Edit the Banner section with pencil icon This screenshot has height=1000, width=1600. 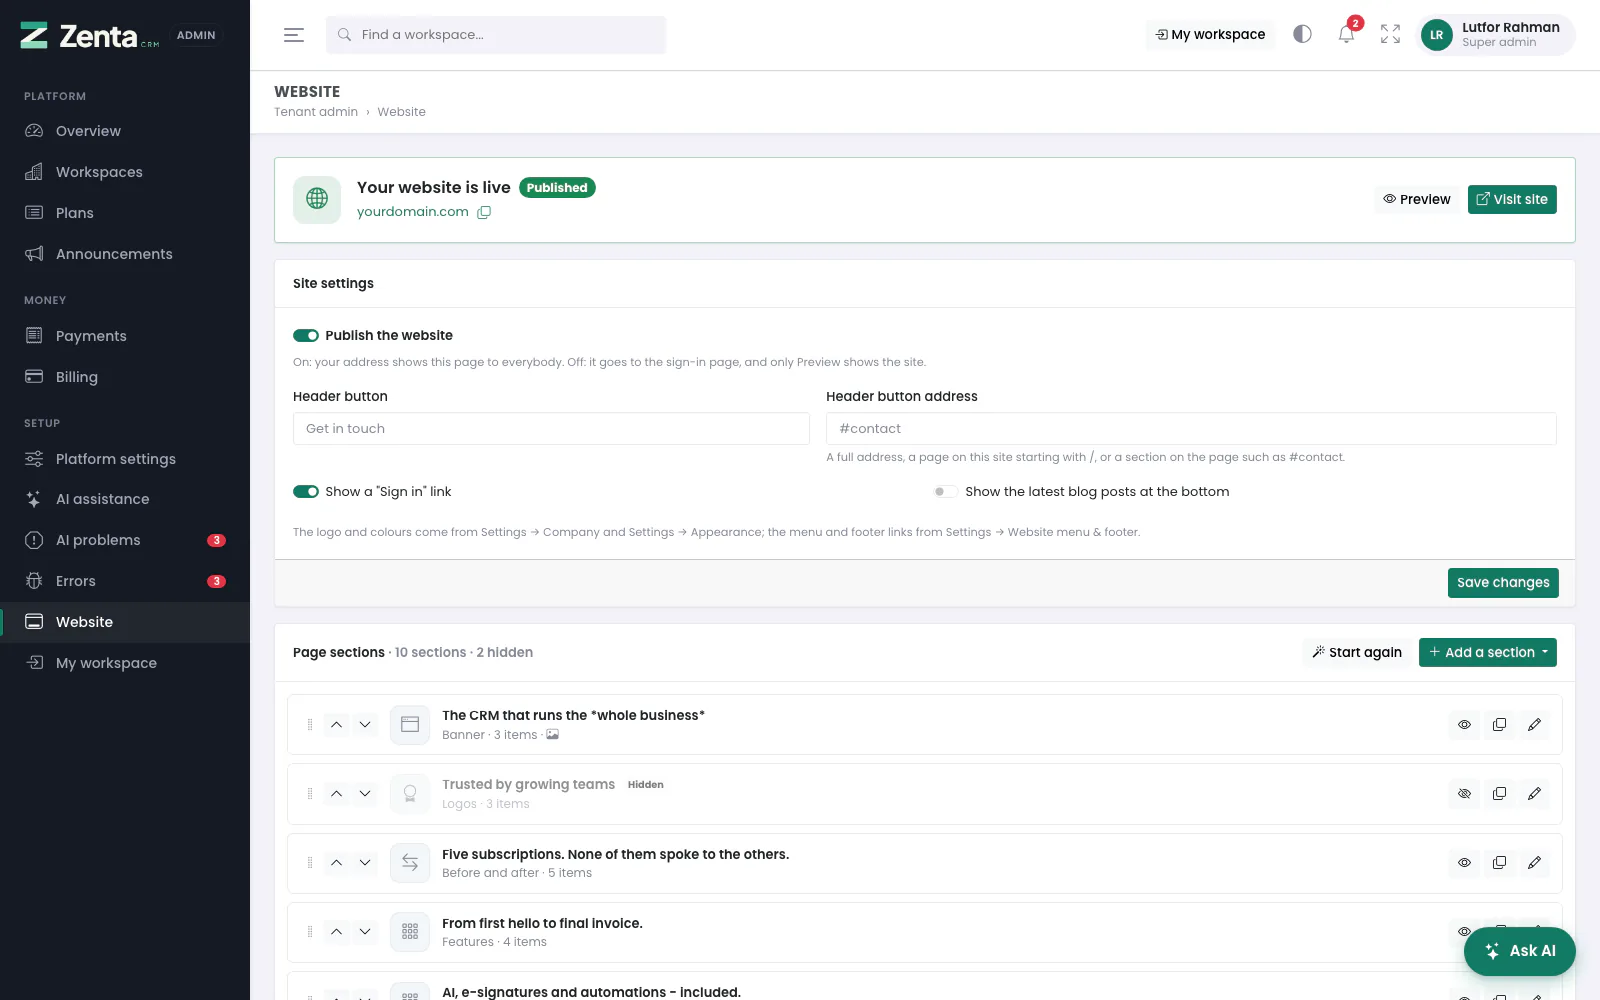(x=1534, y=725)
